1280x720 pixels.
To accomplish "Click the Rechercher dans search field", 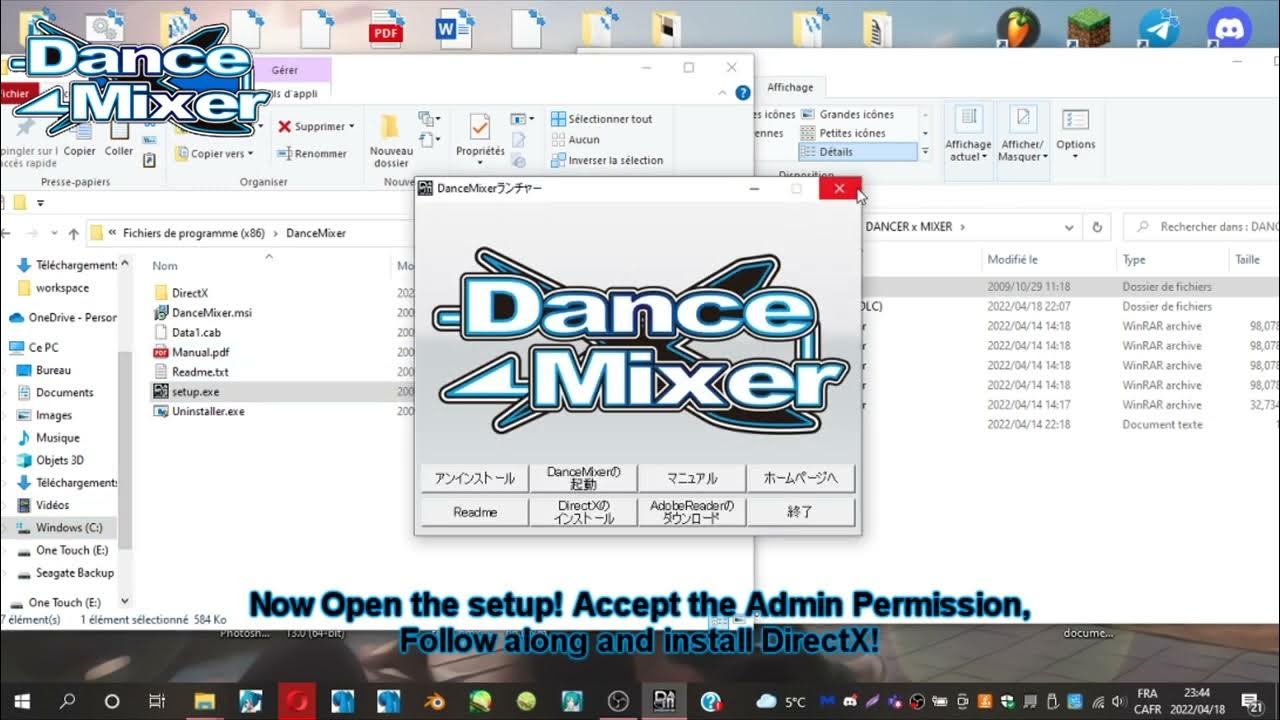I will pos(1201,227).
